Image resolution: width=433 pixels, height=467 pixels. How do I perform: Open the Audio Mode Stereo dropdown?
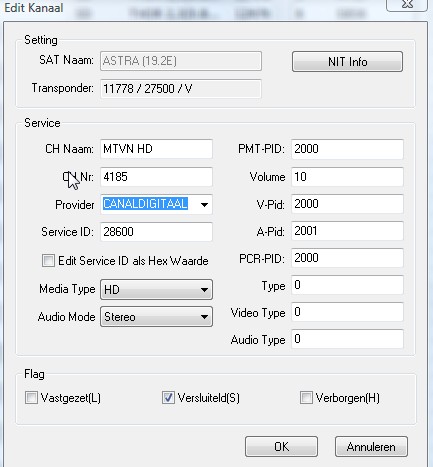click(x=156, y=317)
